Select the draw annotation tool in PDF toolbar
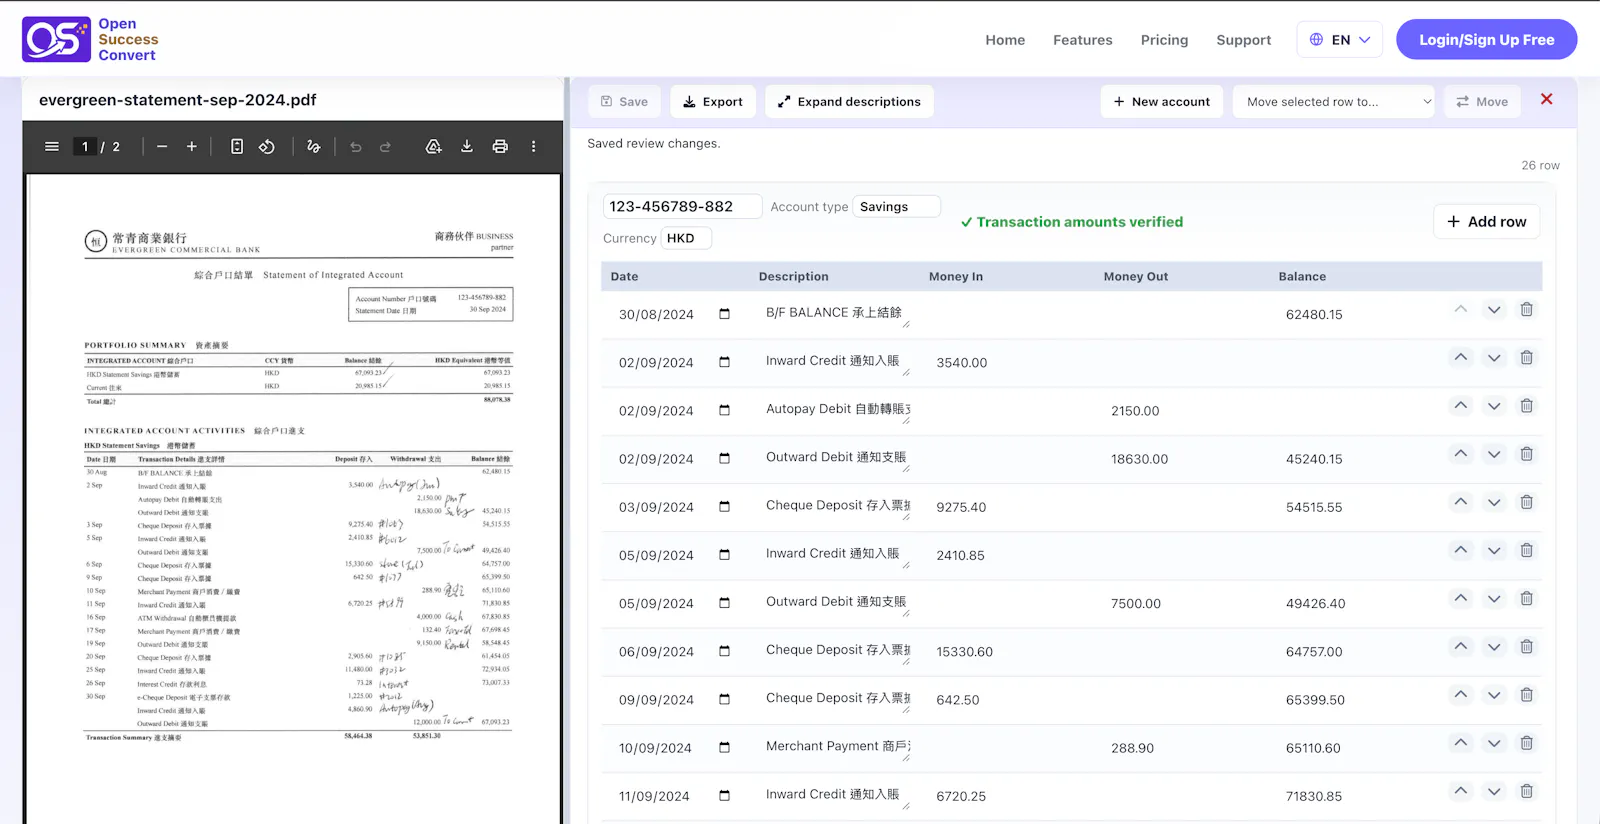This screenshot has width=1600, height=824. 314,147
